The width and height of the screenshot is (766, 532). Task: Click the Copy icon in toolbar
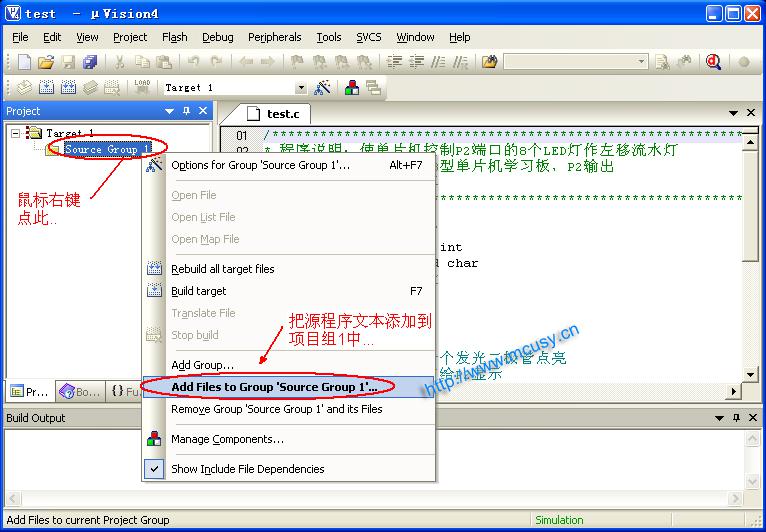(x=142, y=62)
